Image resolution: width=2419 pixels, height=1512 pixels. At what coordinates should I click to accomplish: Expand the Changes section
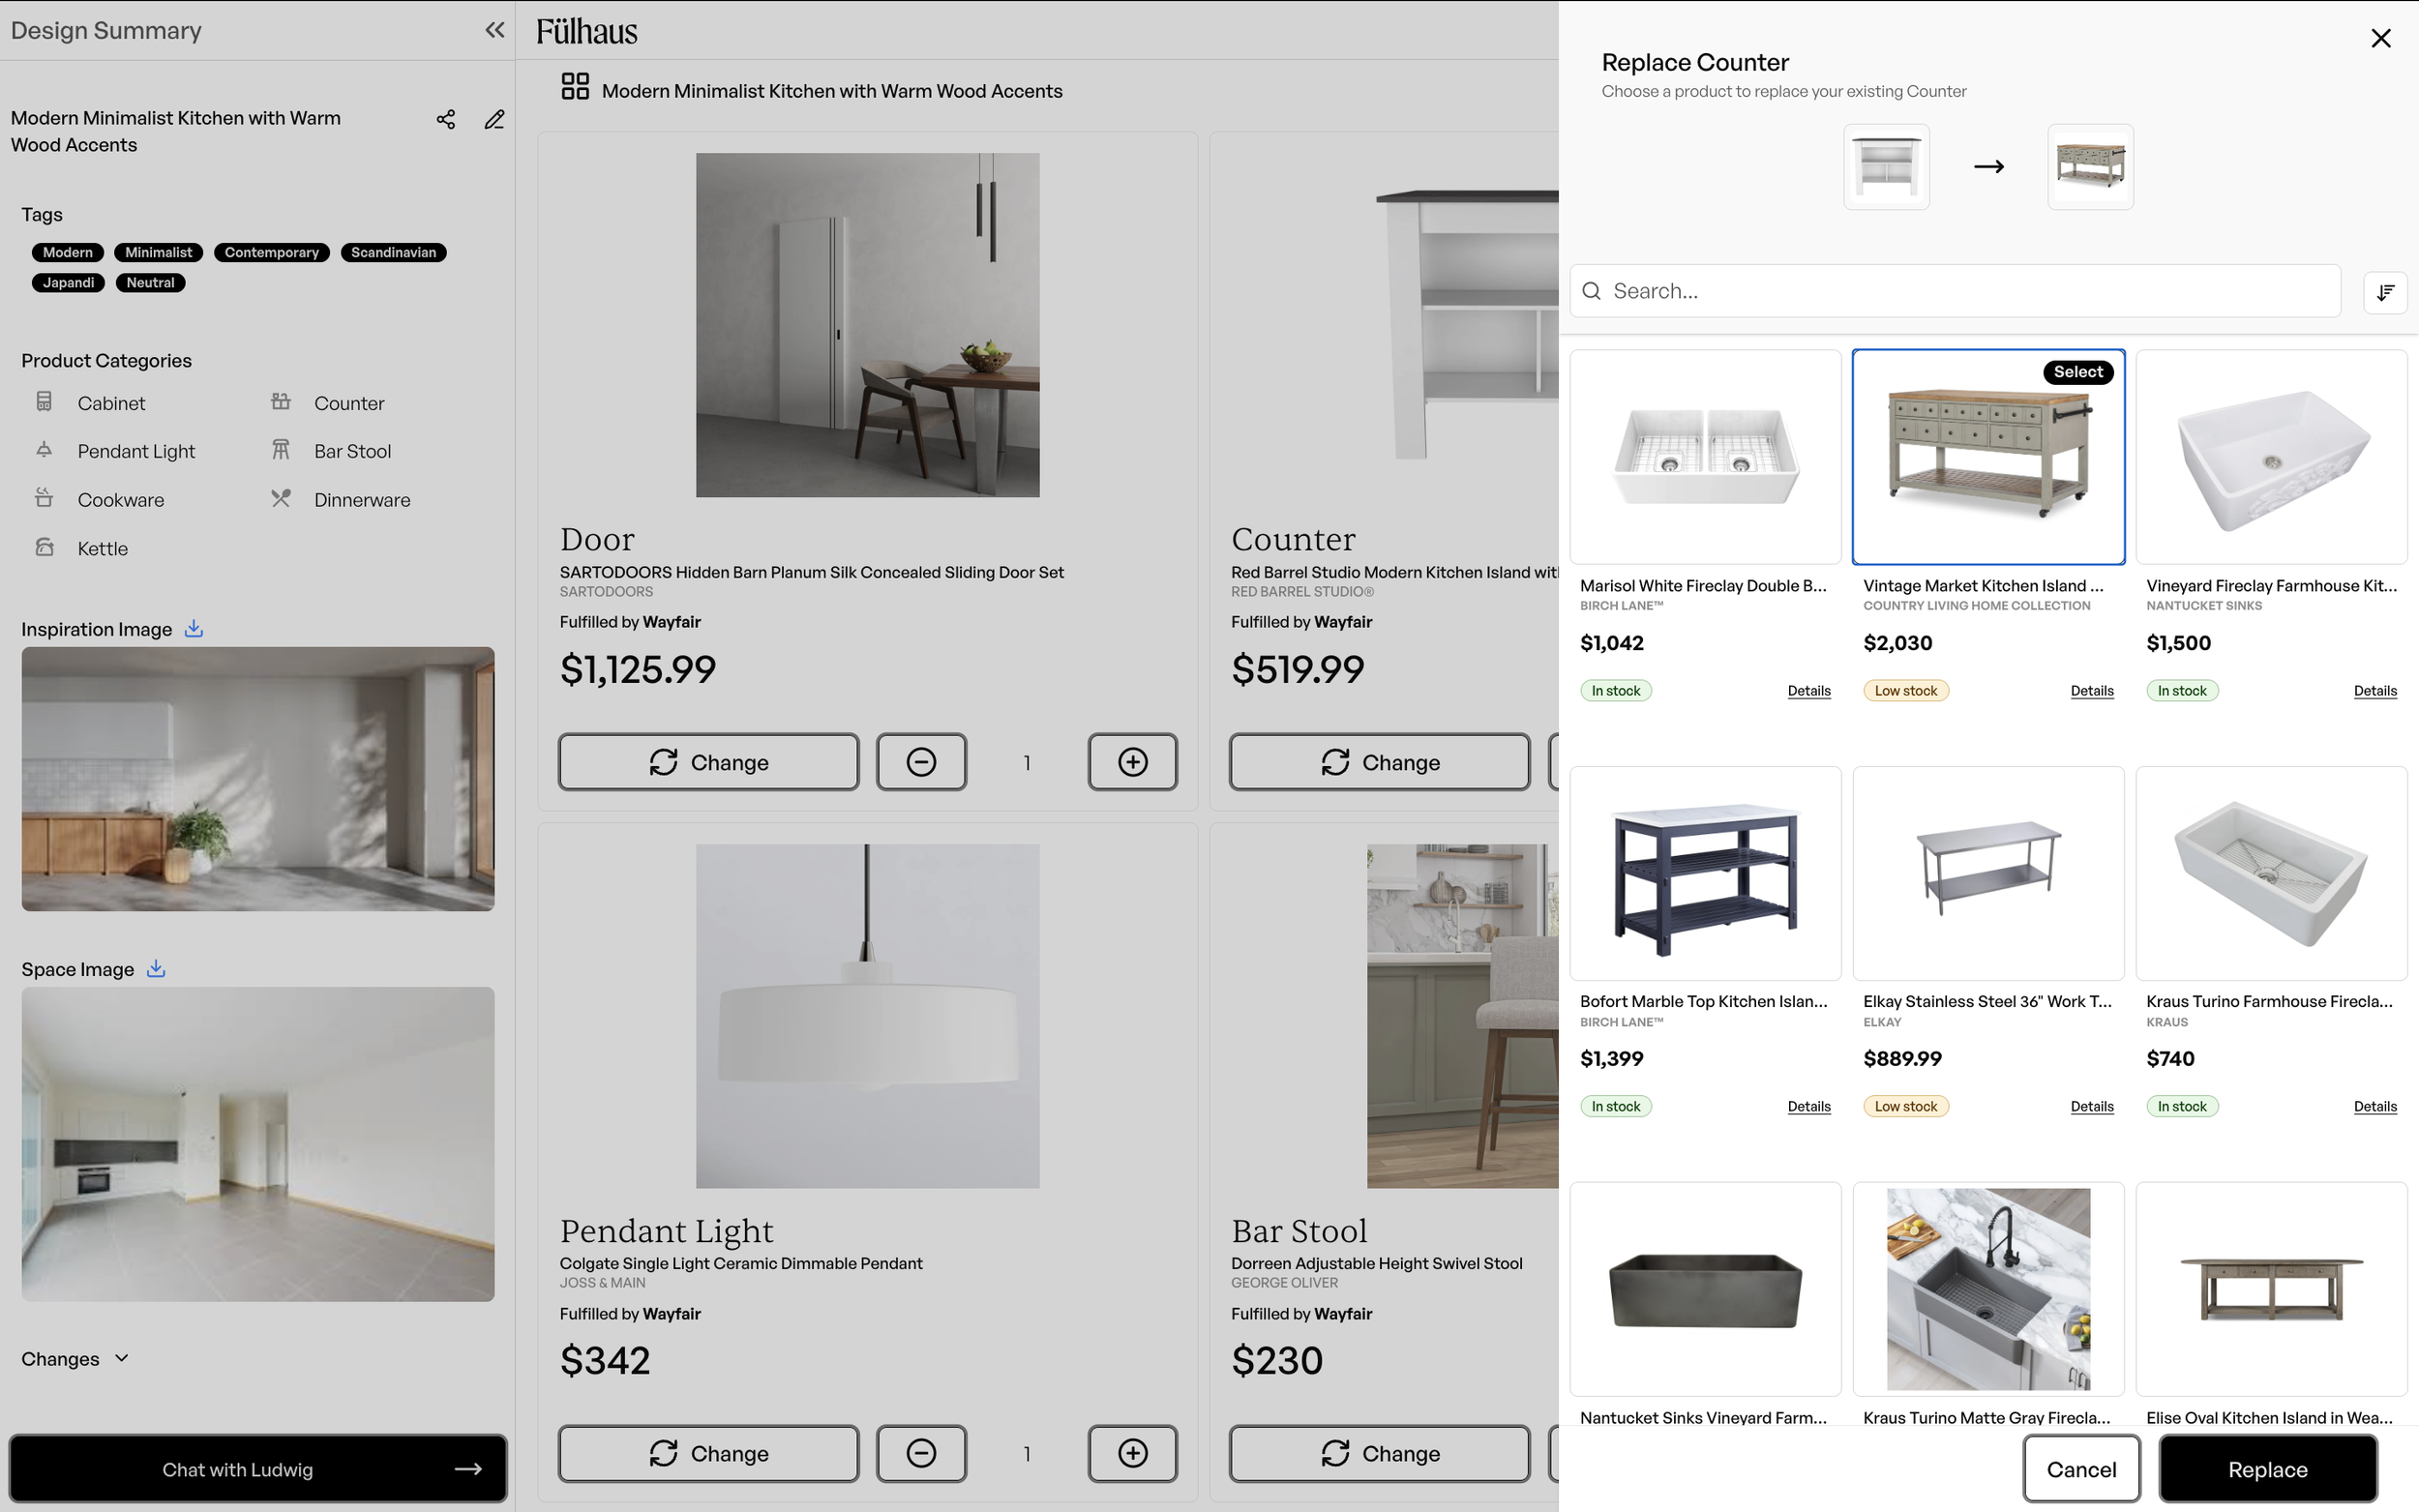coord(121,1358)
